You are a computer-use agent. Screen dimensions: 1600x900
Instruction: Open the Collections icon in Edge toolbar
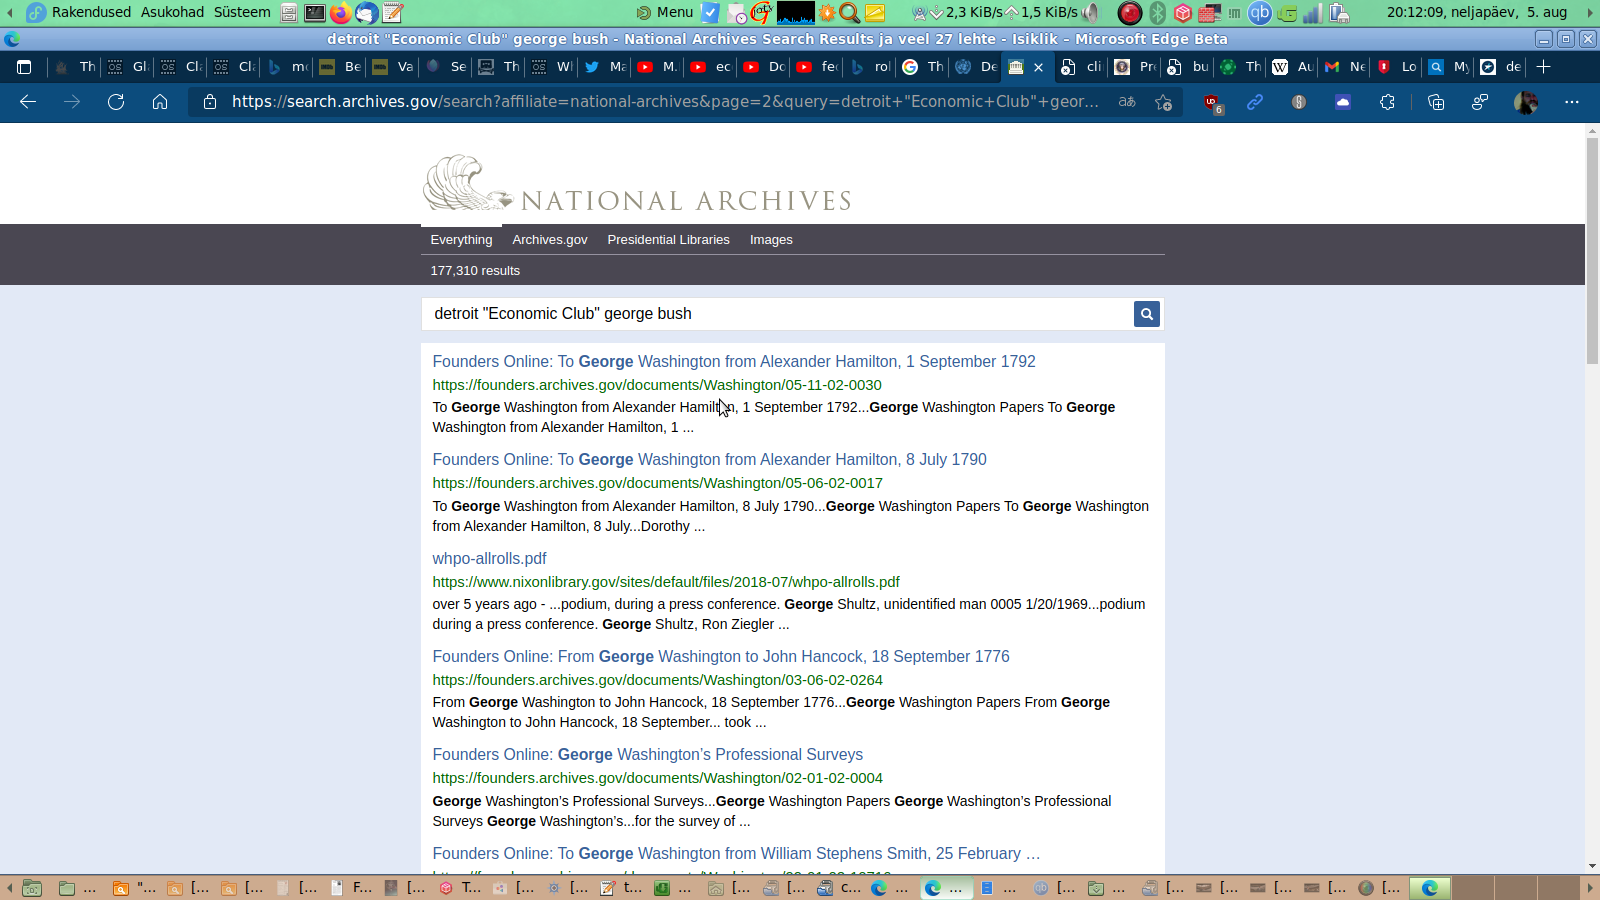tap(1436, 102)
